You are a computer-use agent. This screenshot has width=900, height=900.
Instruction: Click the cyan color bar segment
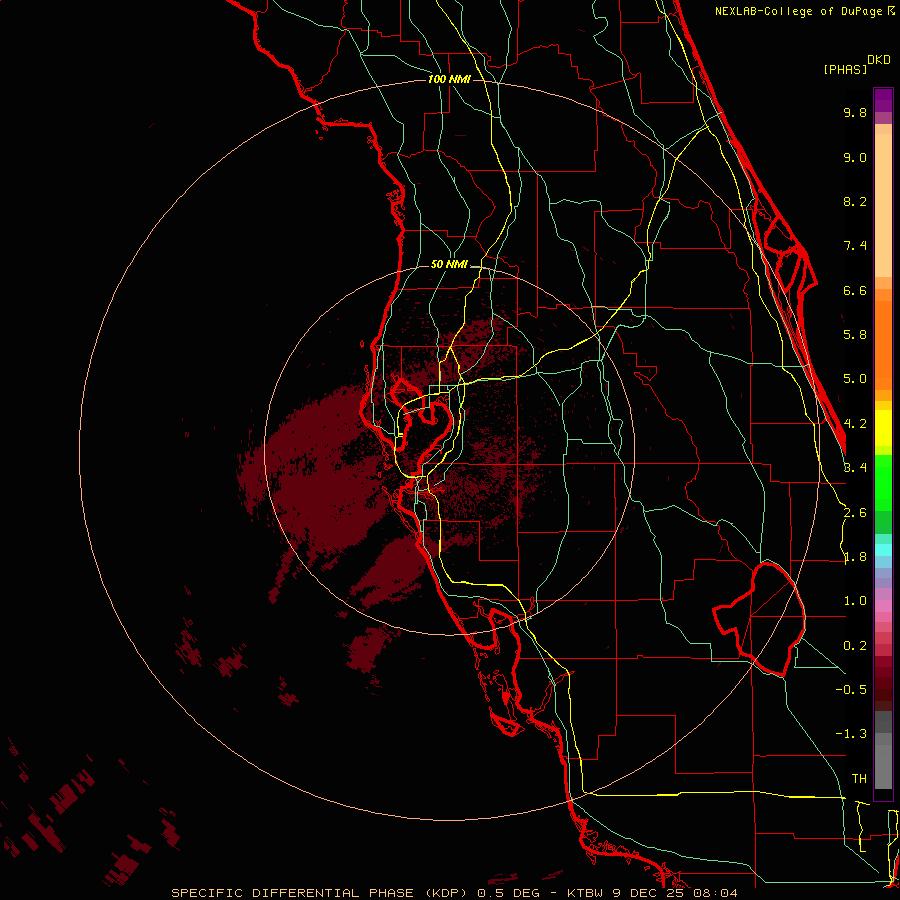tap(883, 549)
